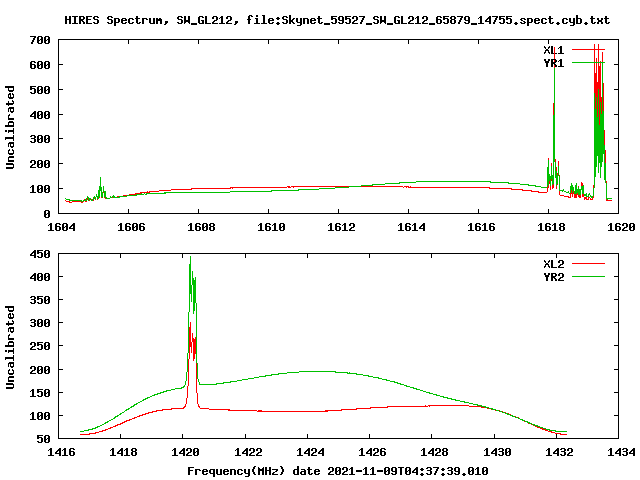The width and height of the screenshot is (640, 480).
Task: Click the YR1 legend label
Action: click(553, 63)
